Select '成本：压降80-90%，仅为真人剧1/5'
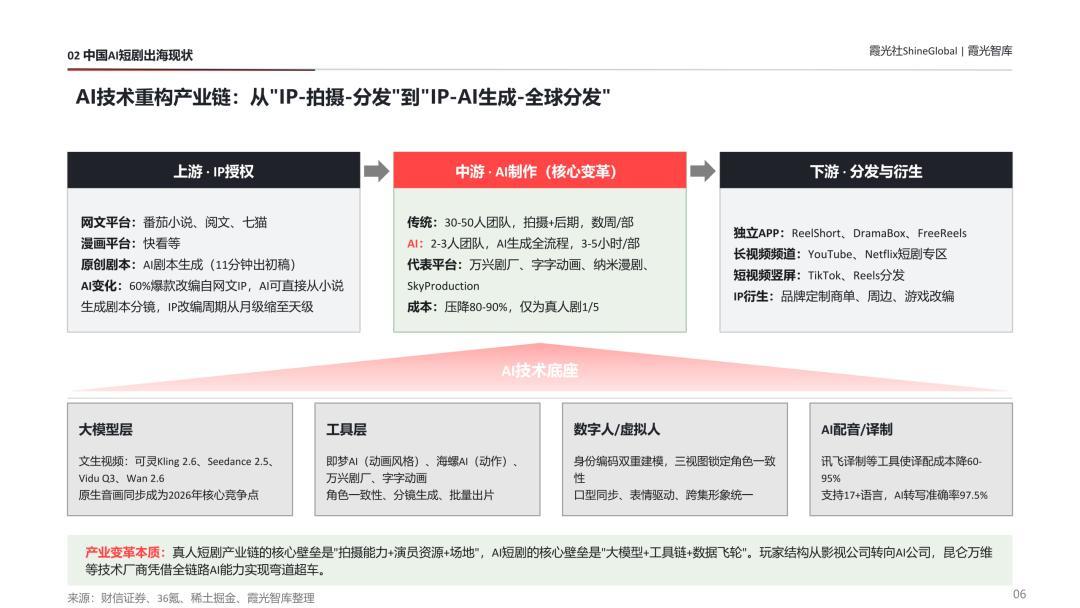Viewport: 1080px width, 608px height. [x=503, y=307]
